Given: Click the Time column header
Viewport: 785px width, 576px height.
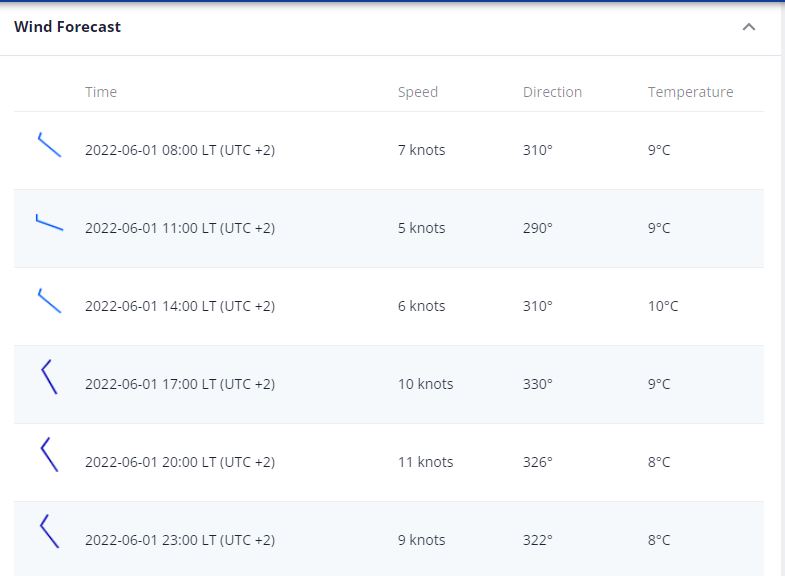Looking at the screenshot, I should click(x=101, y=92).
